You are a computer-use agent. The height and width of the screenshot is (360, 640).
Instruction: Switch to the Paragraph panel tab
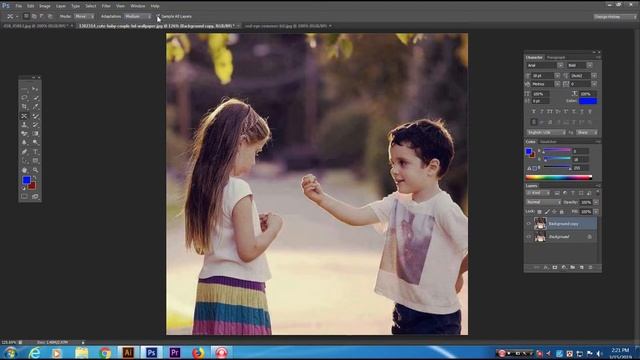556,58
